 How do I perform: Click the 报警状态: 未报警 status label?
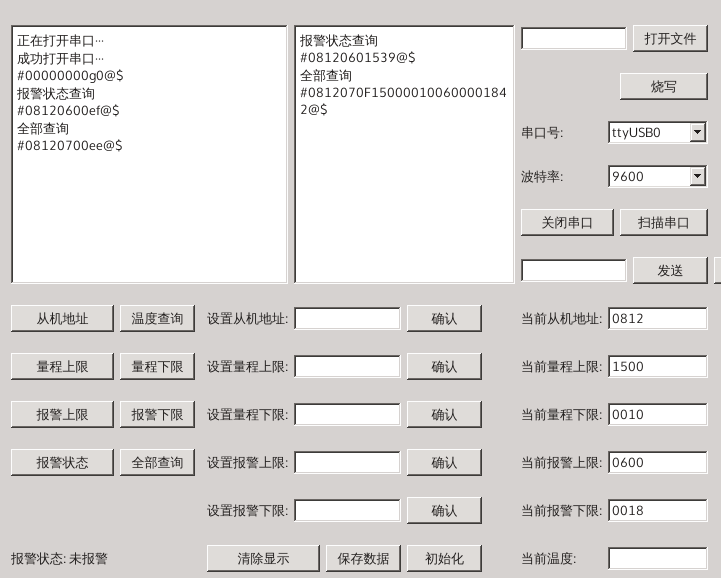tap(59, 559)
